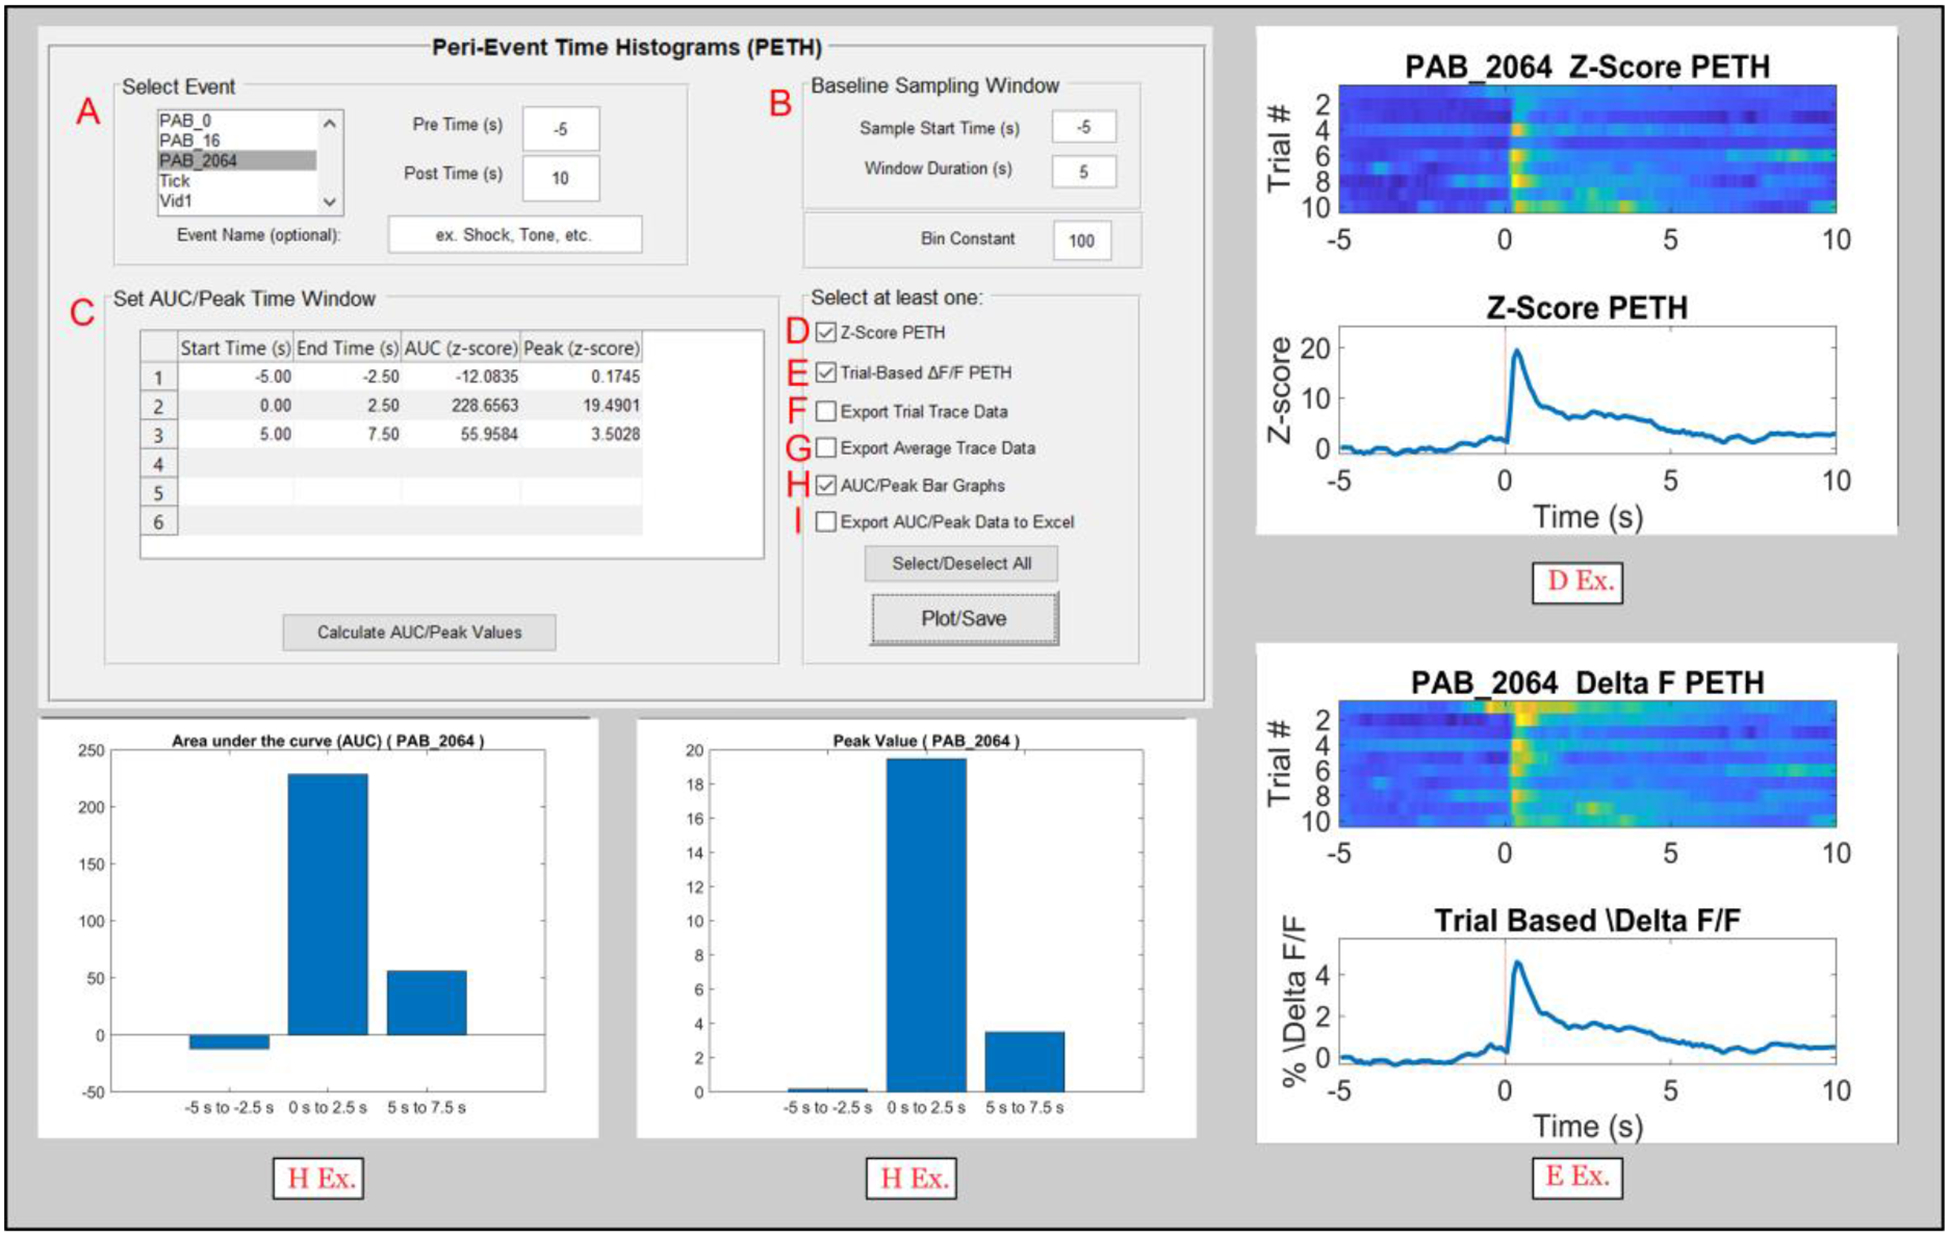Toggle the Trial-Based ΔF/F PETH checkbox
1950x1237 pixels.
[x=826, y=372]
